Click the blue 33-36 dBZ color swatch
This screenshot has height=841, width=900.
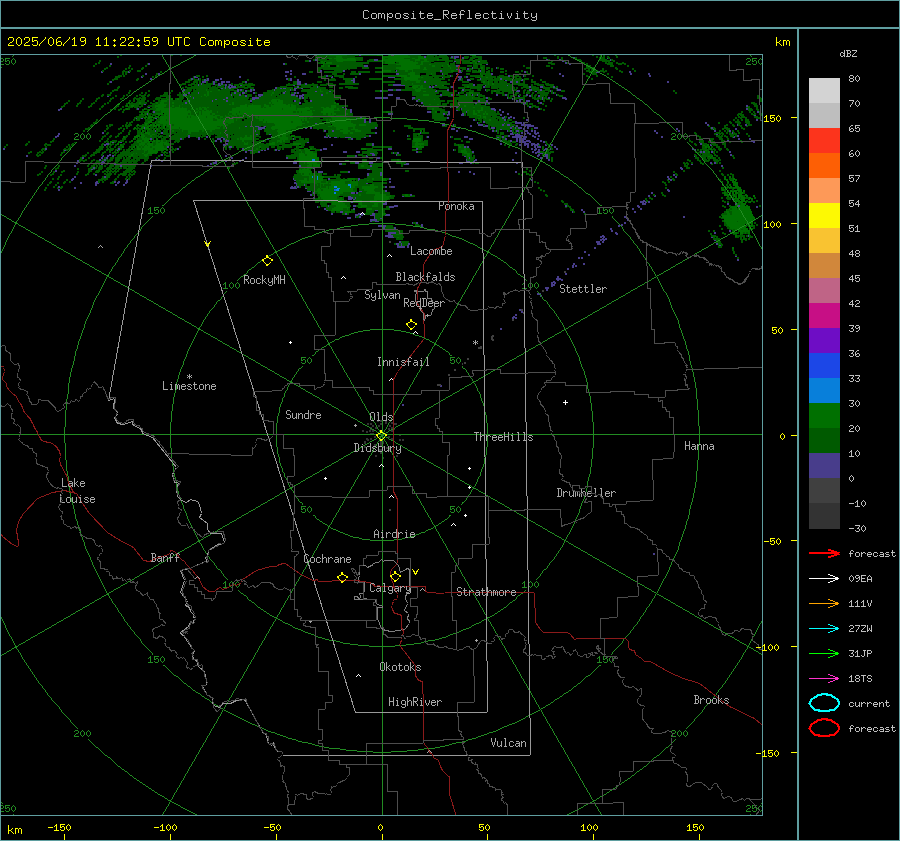click(x=824, y=365)
